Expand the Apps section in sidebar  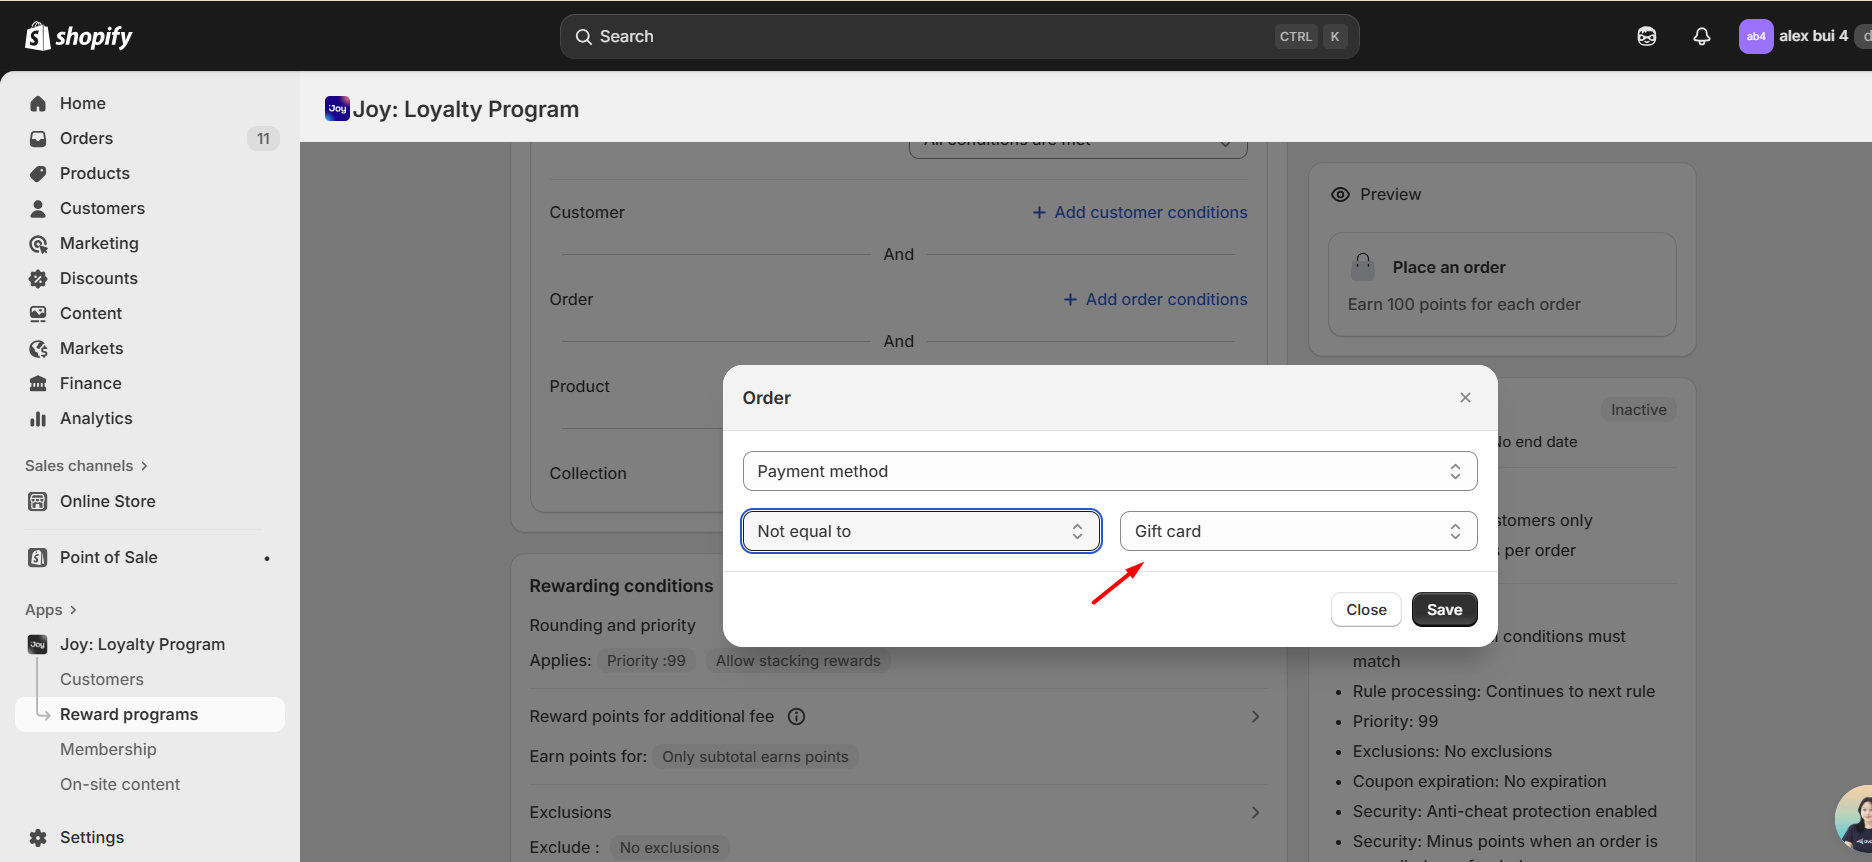click(x=50, y=610)
